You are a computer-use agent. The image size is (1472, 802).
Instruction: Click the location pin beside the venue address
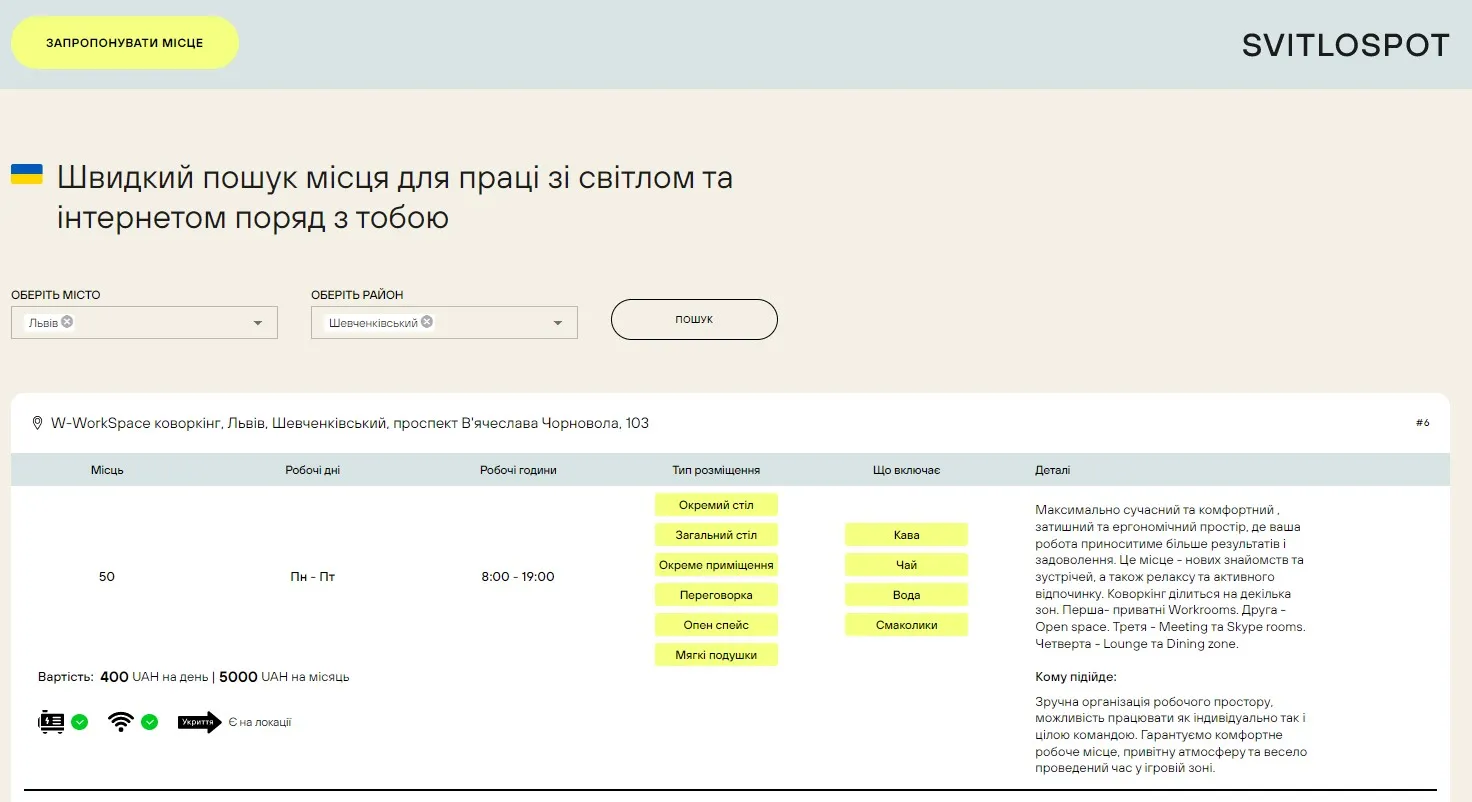point(37,422)
